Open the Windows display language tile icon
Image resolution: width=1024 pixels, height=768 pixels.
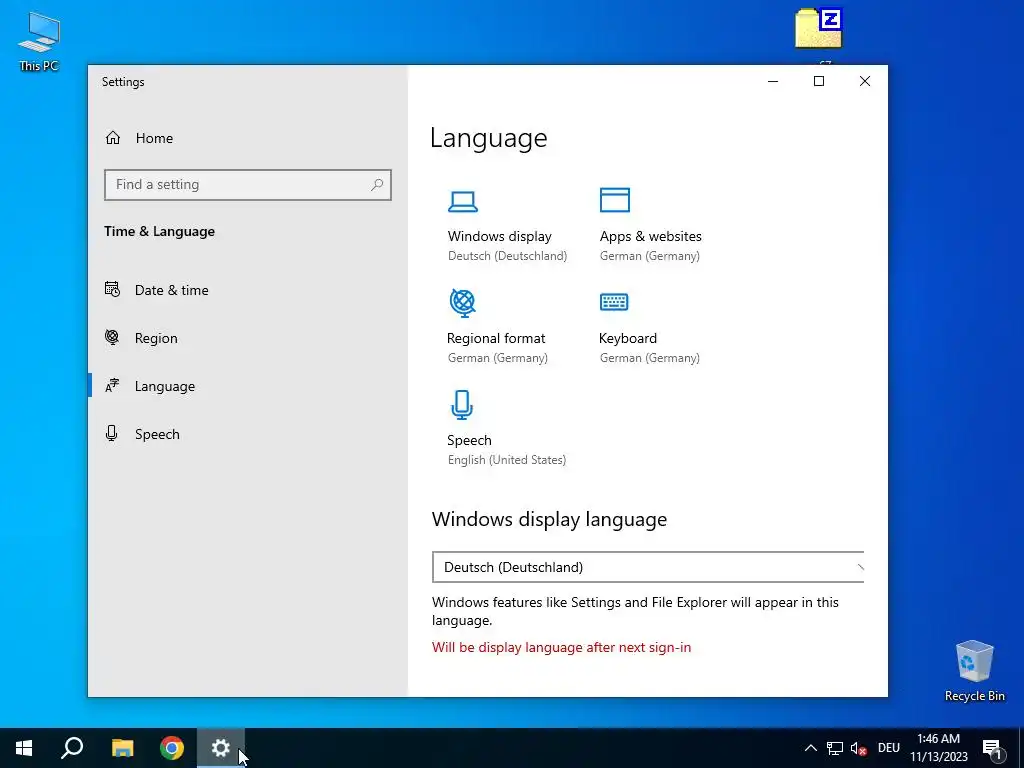tap(462, 200)
